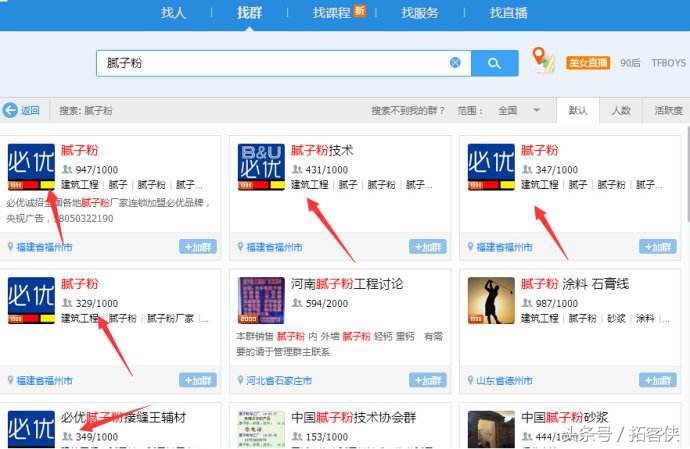
Task: Click 加群 button for the 347/1000 group
Action: click(x=657, y=247)
